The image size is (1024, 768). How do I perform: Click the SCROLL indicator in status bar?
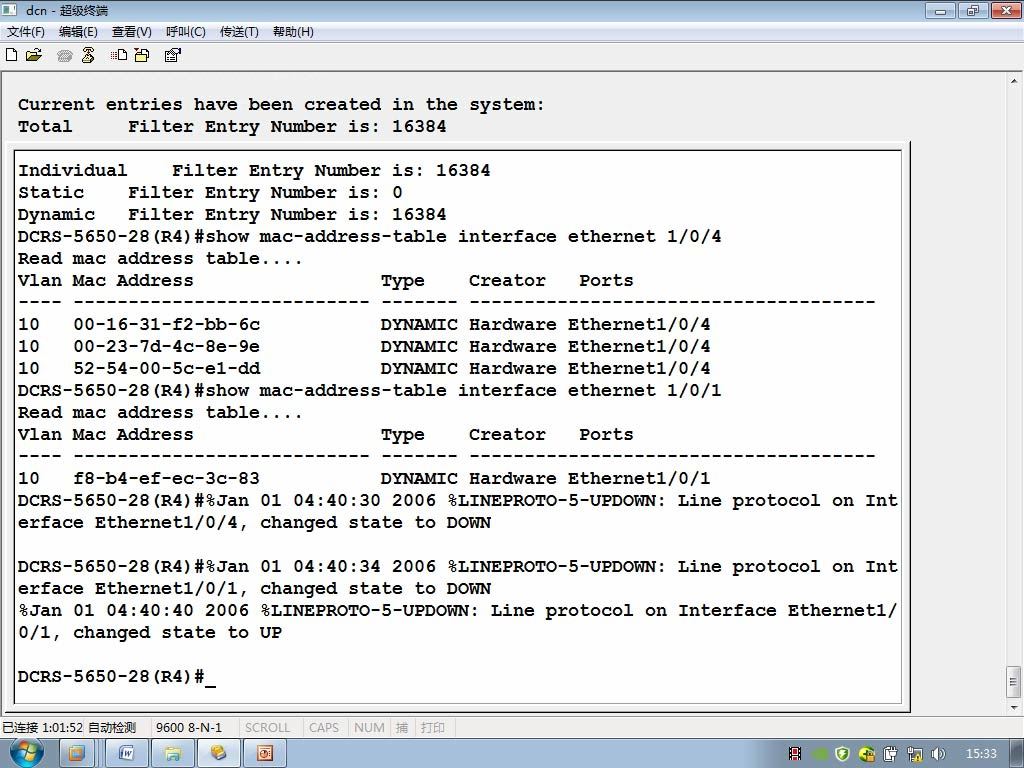click(267, 728)
